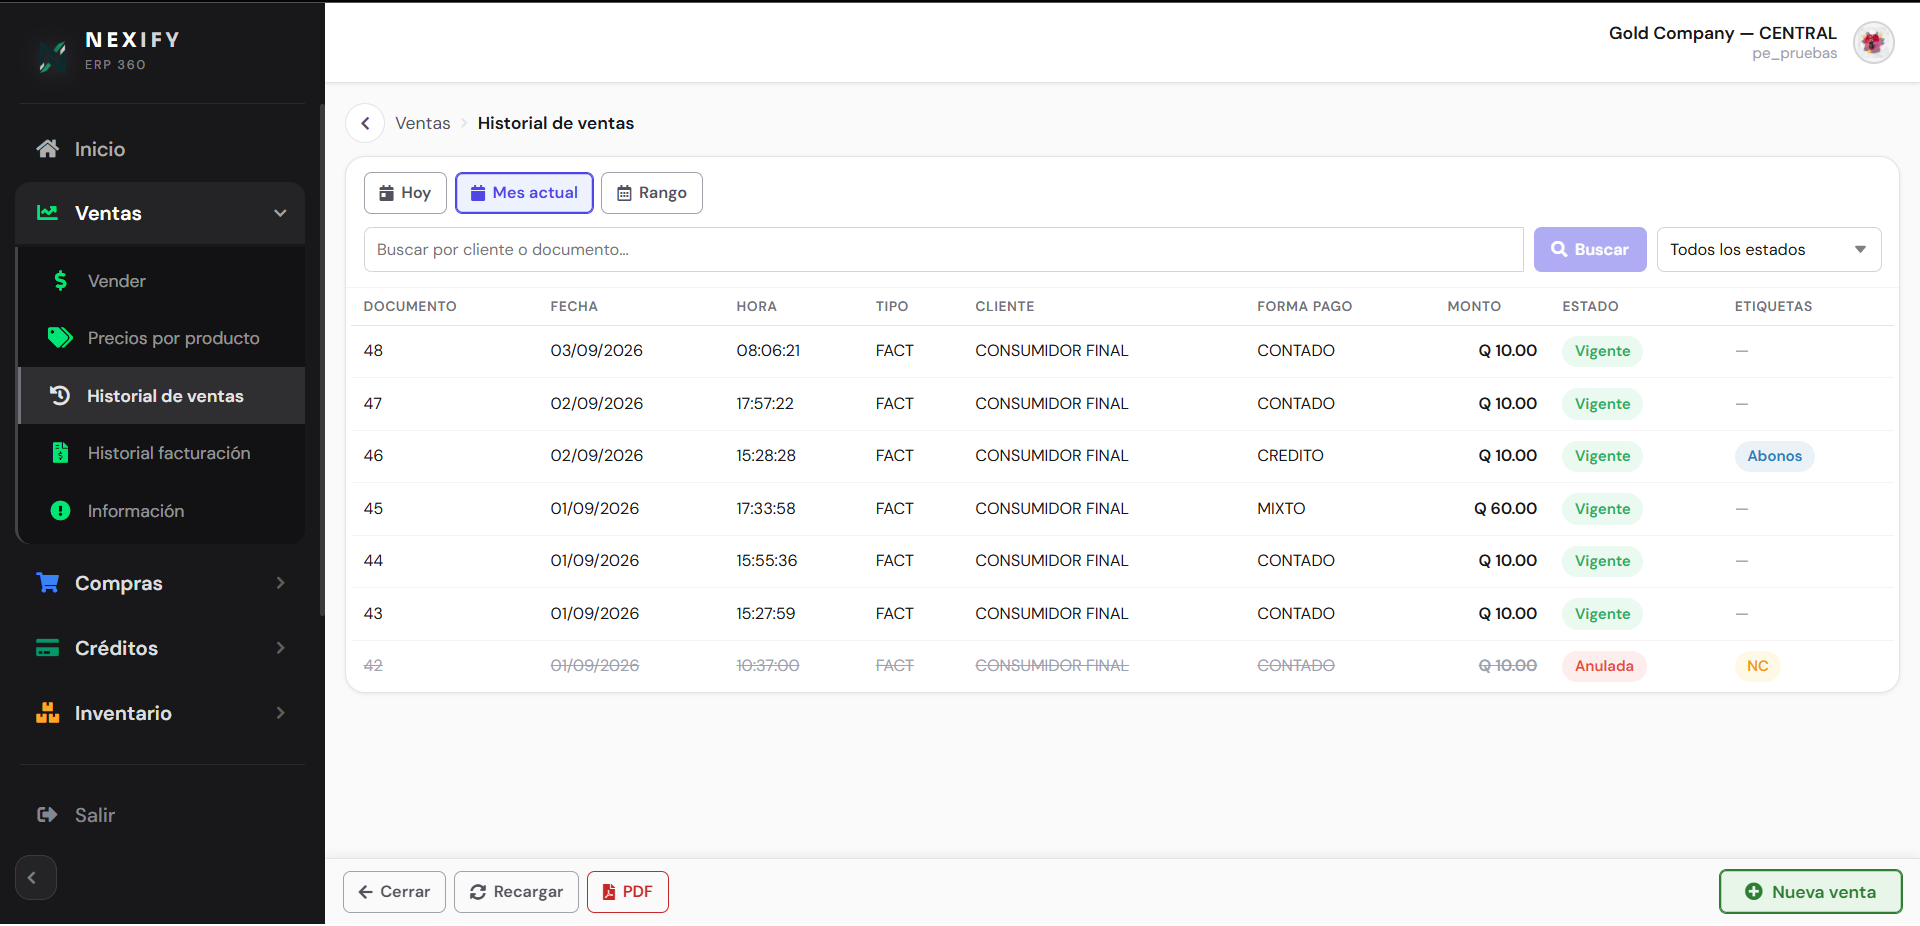Image resolution: width=1920 pixels, height=926 pixels.
Task: Click the Vigente badge on document 45
Action: [1602, 509]
